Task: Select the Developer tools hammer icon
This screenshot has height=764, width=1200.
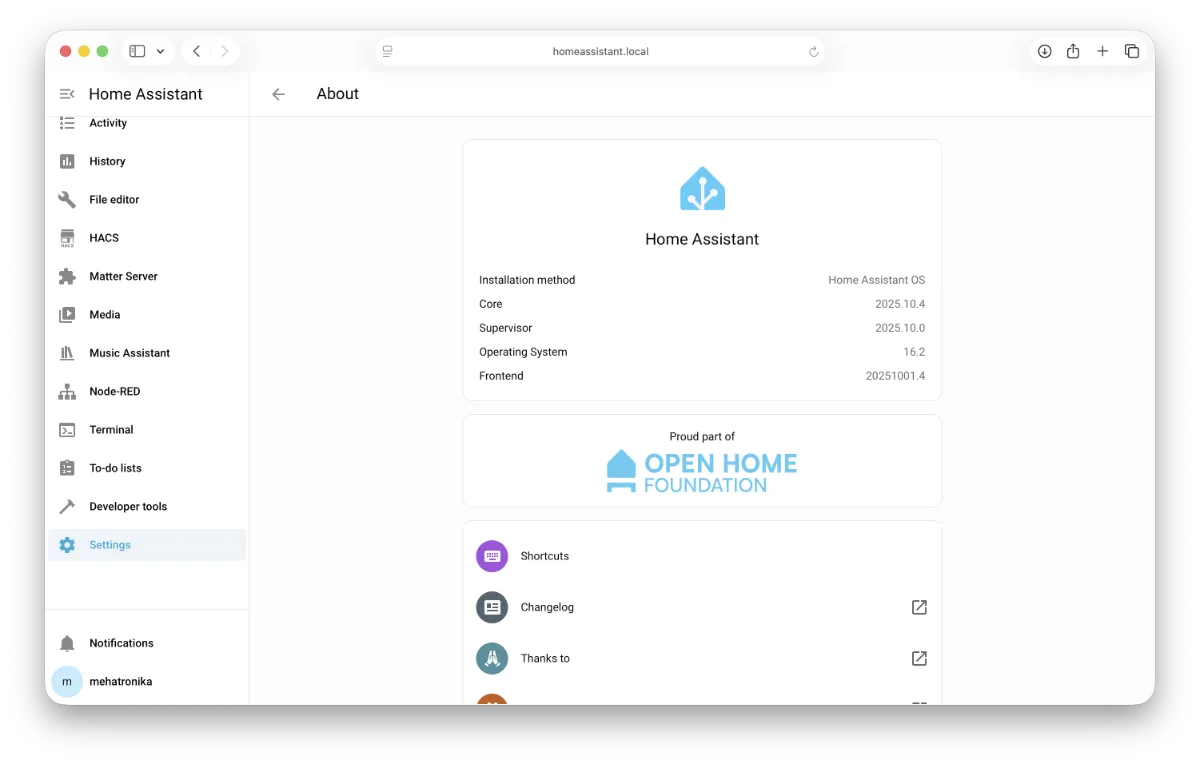Action: pos(67,507)
